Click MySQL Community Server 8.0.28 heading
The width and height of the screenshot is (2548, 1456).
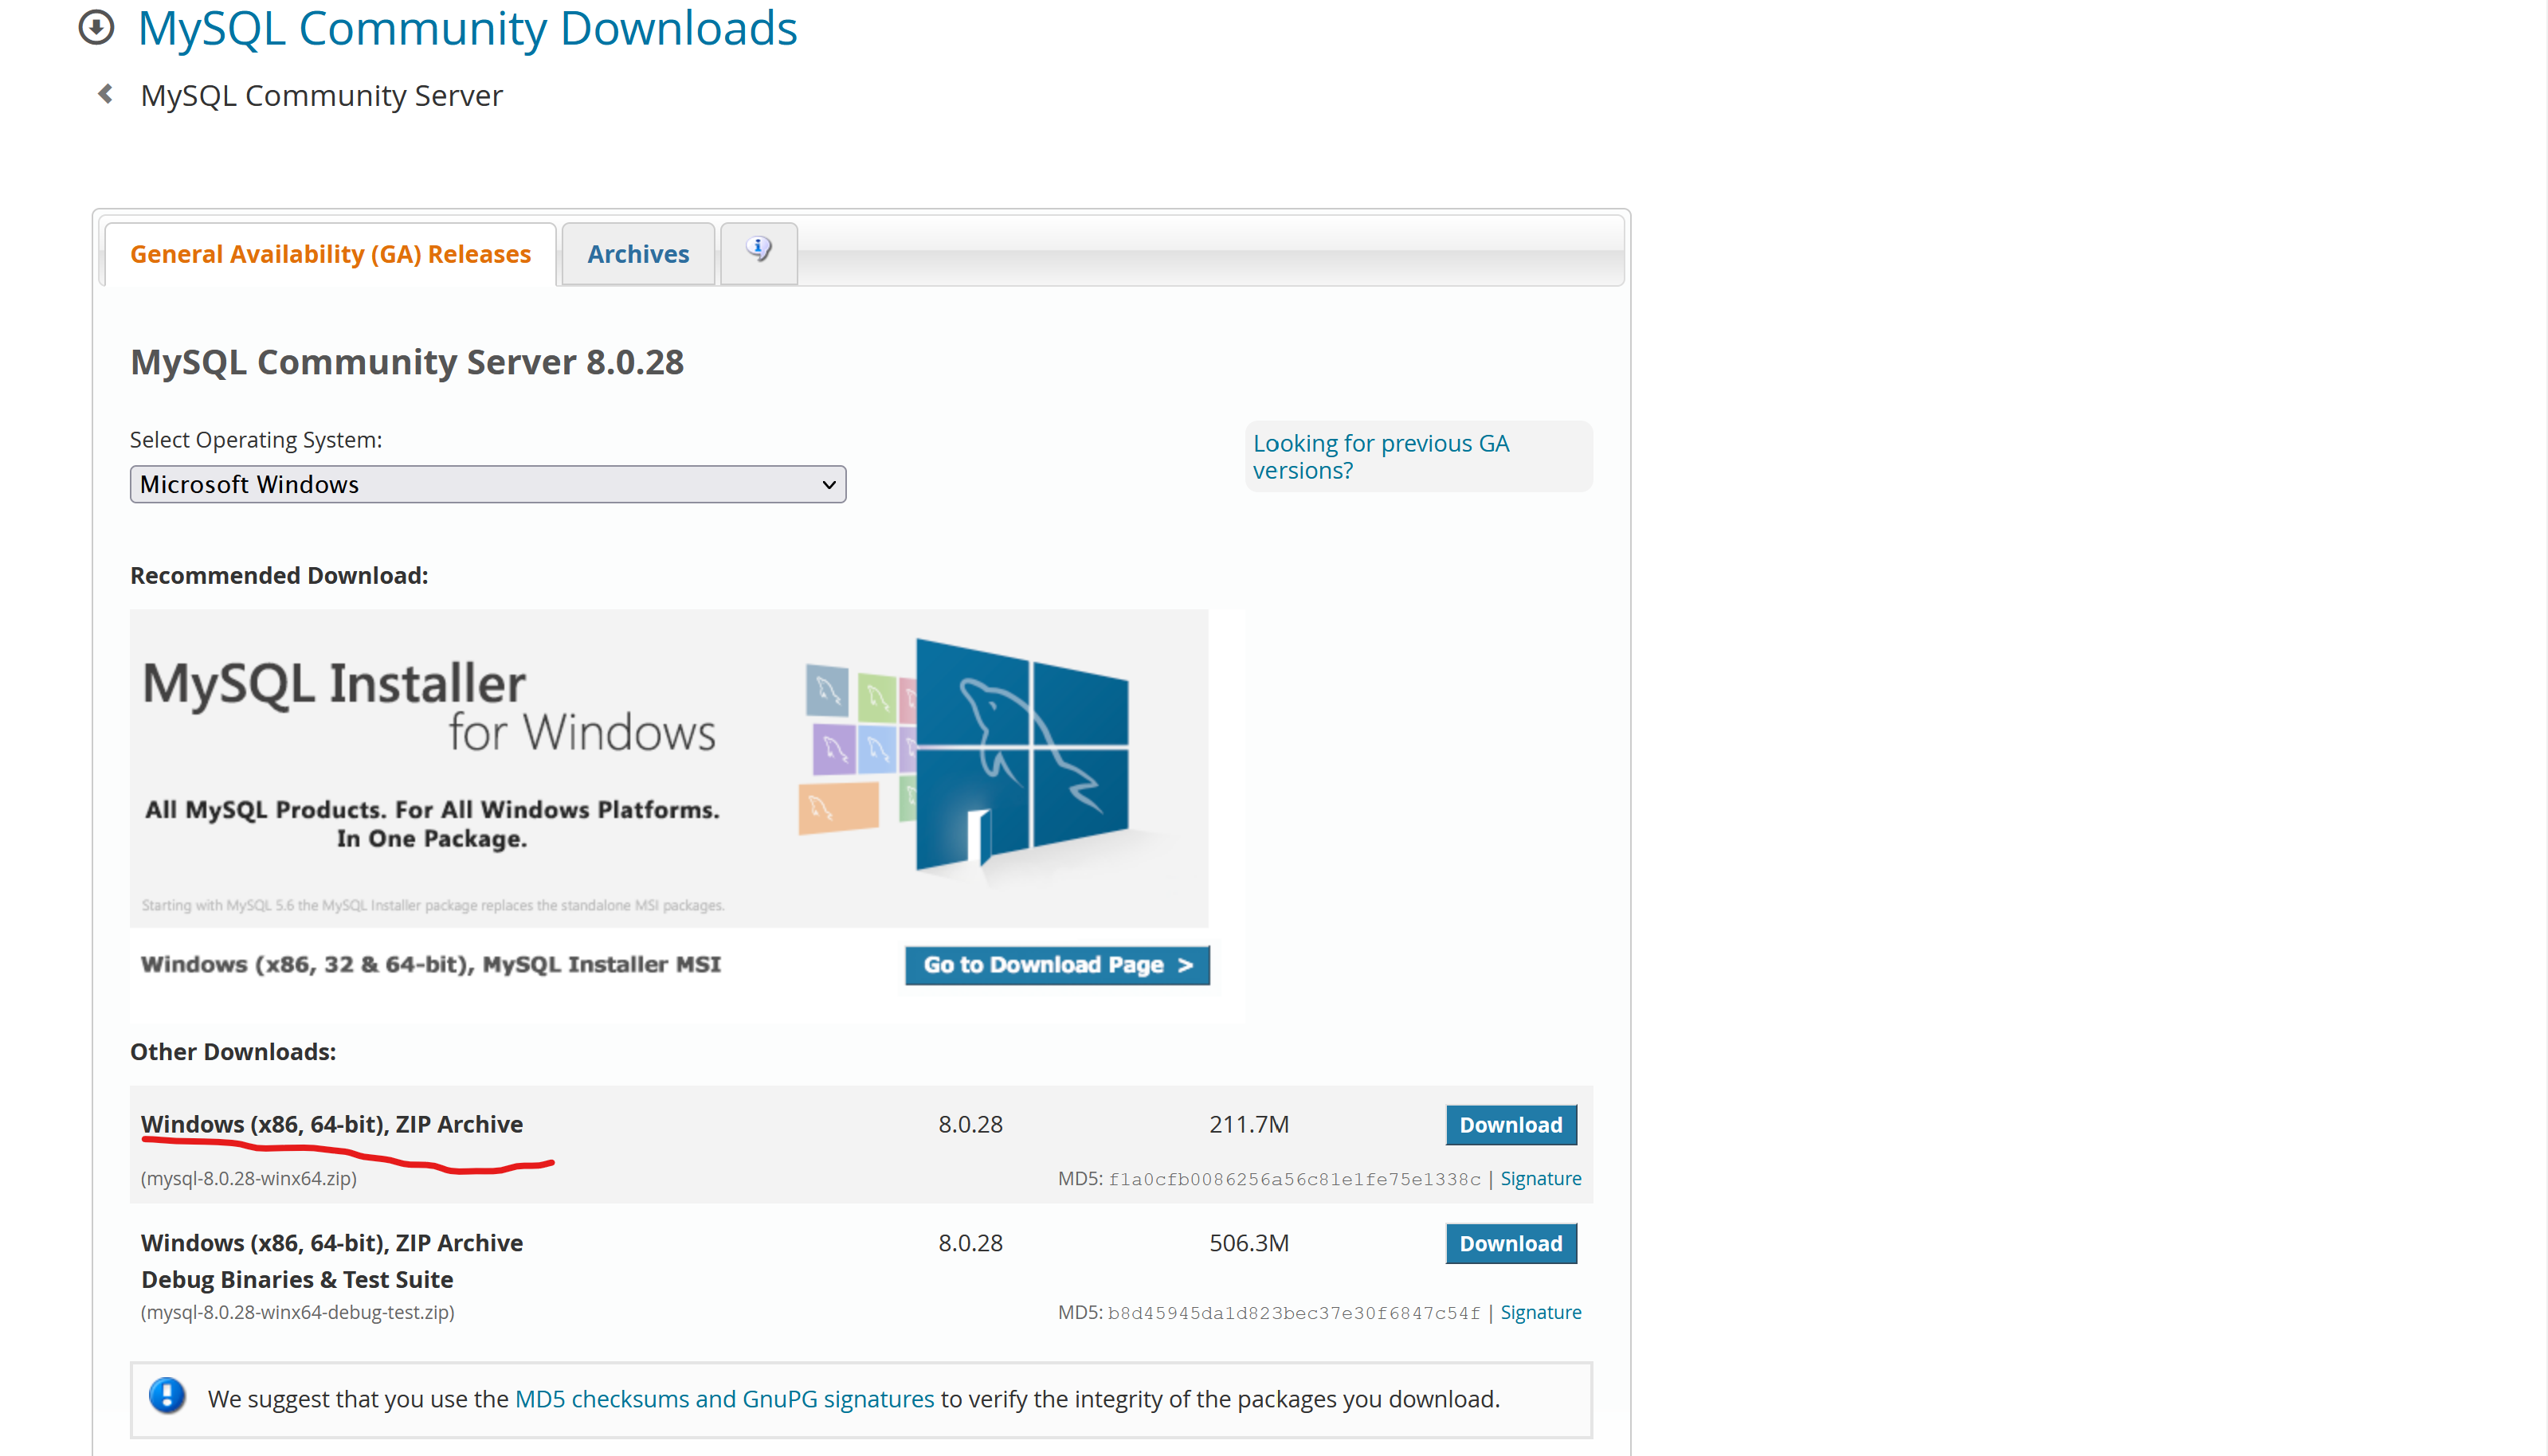point(407,362)
